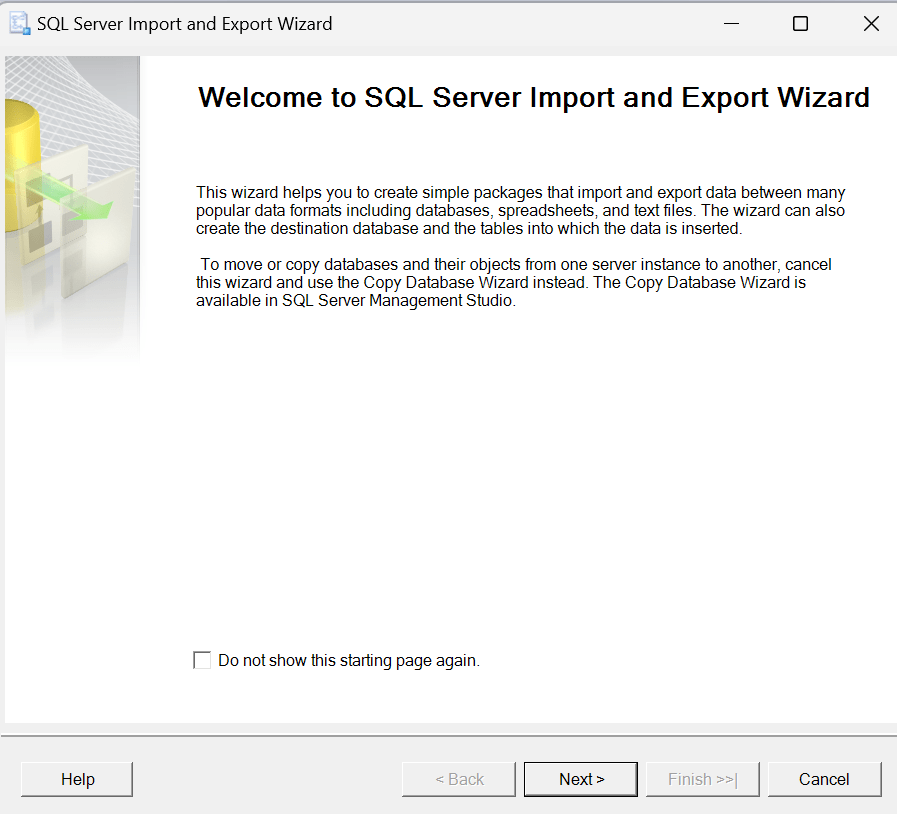Screen dimensions: 897x814
Task: Click the 'SQL Server Import and Export Wizard' window title
Action: pos(184,24)
